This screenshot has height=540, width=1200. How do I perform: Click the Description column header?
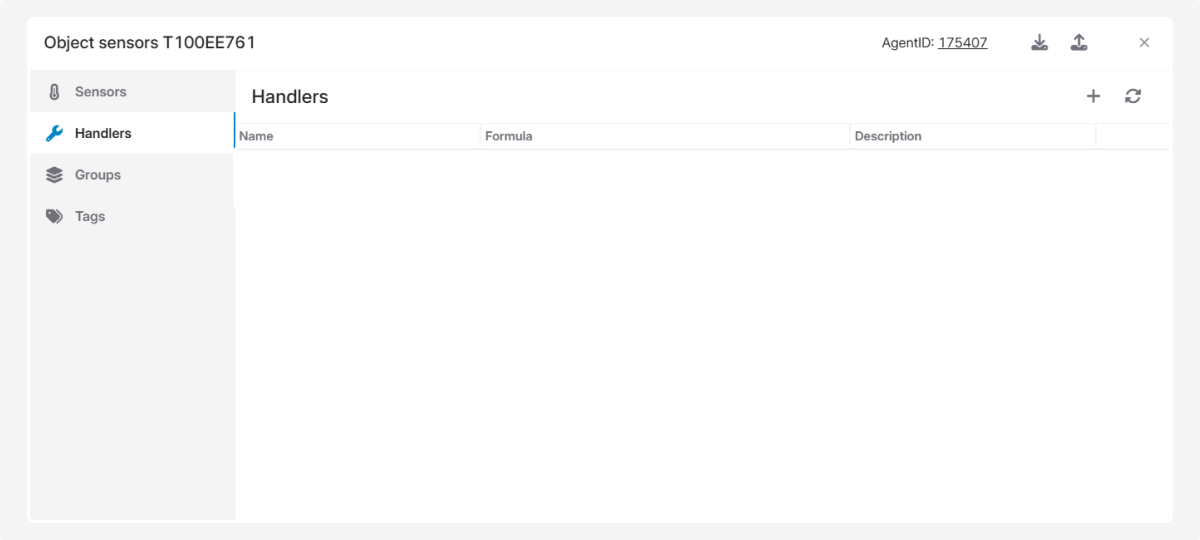pos(888,136)
